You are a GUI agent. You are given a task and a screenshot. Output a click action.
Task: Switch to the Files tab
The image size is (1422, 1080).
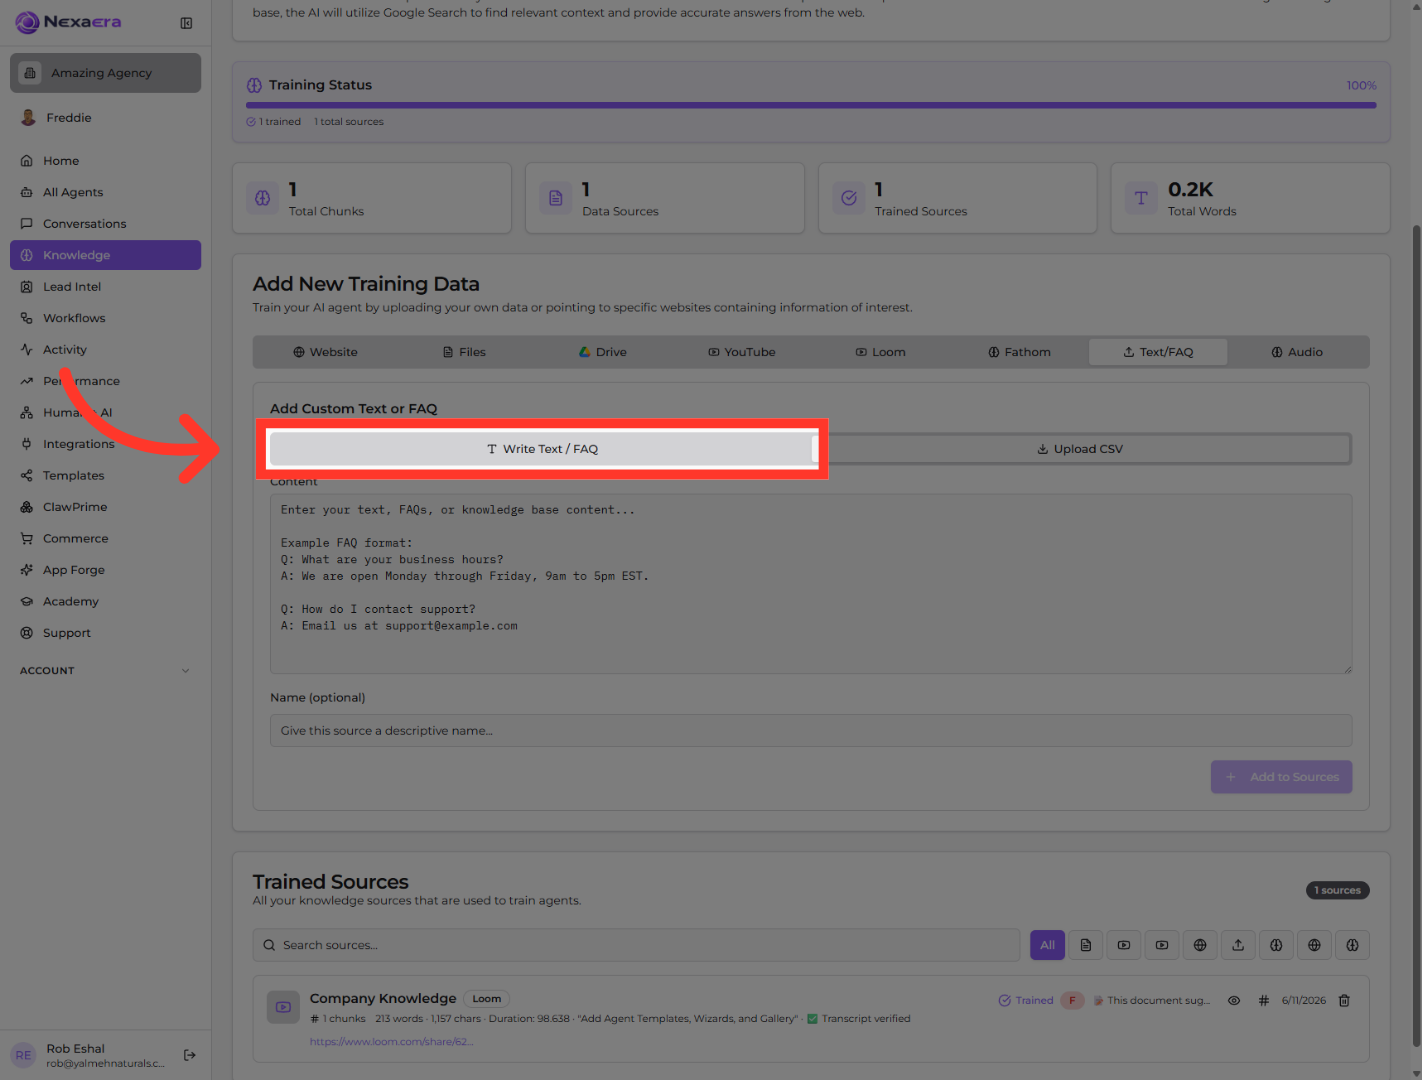tap(464, 352)
